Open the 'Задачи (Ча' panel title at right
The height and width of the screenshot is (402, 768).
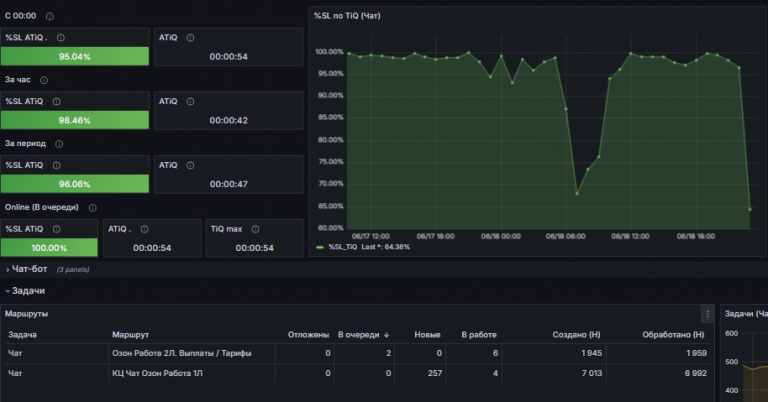[x=745, y=314]
